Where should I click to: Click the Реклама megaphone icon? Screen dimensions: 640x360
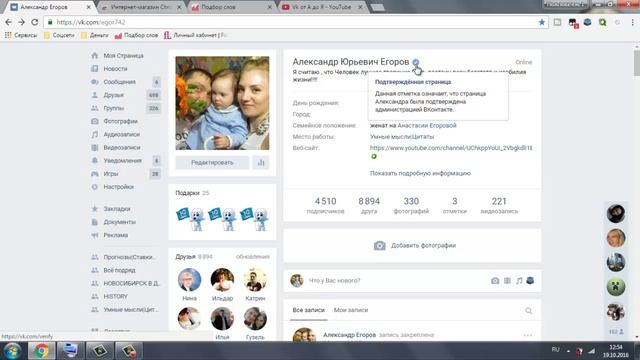[x=95, y=235]
